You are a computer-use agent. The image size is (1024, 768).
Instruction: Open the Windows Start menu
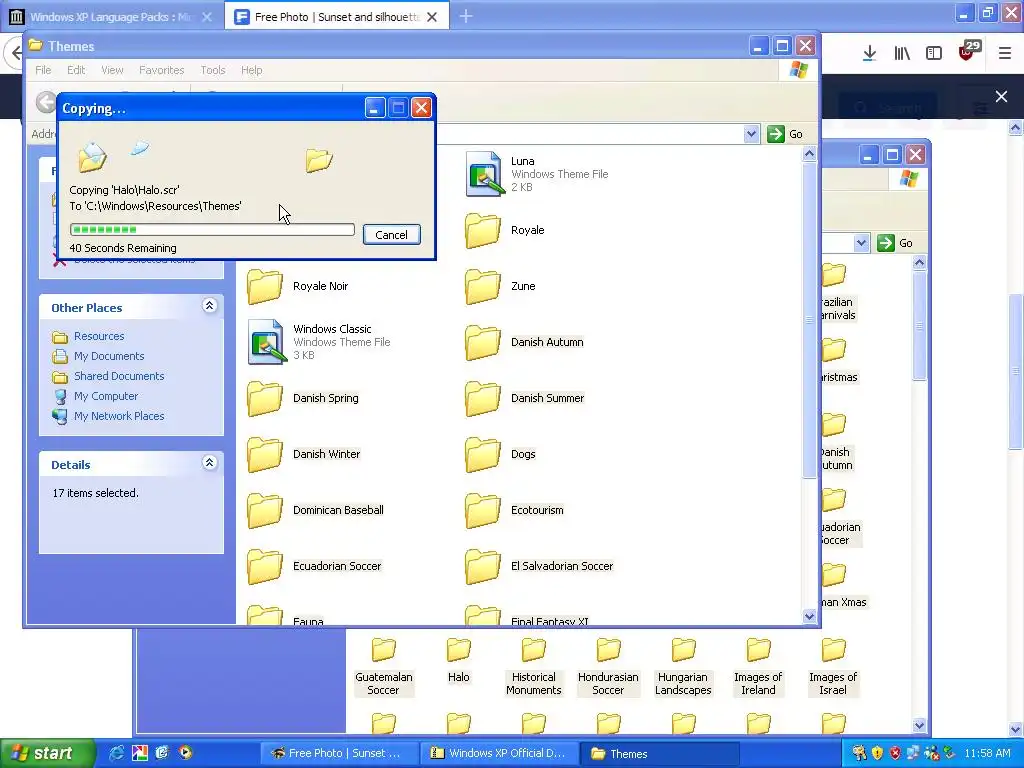point(47,753)
